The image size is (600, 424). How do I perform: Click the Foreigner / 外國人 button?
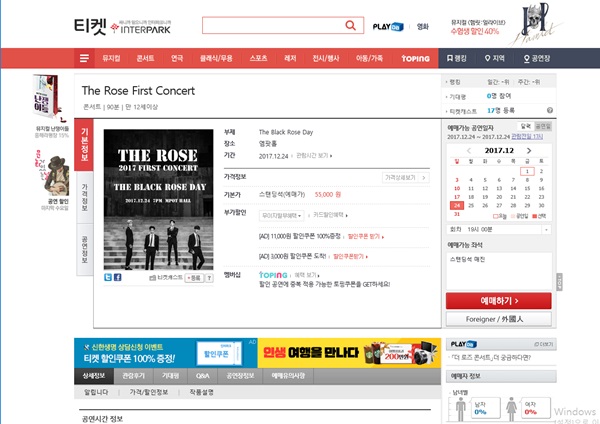pos(499,319)
